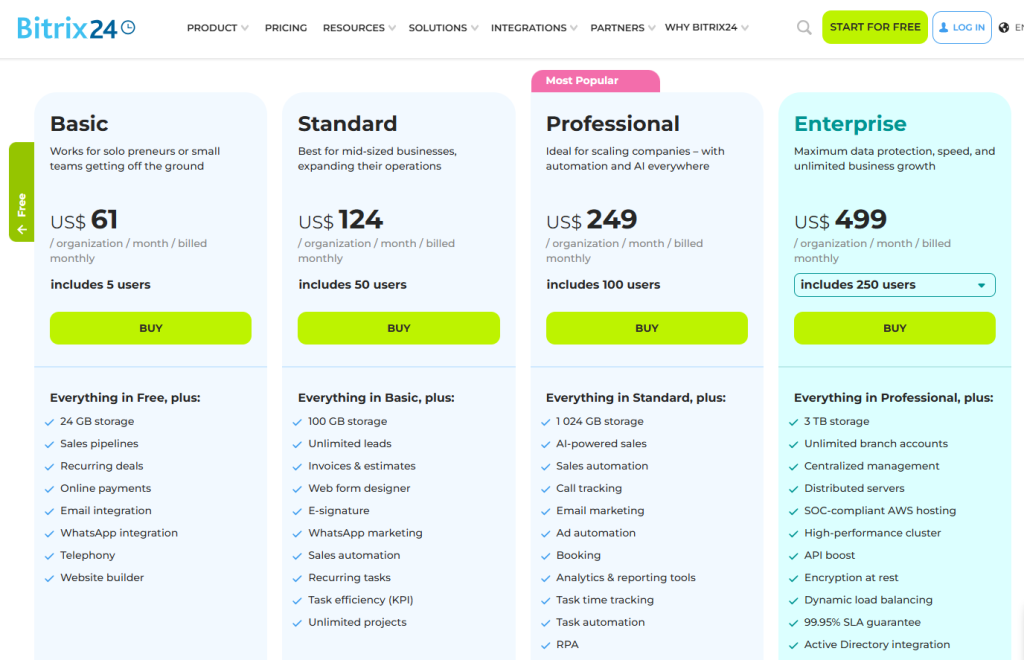Click the checkmark beside AI-powered sales
This screenshot has width=1024, height=660.
point(546,444)
